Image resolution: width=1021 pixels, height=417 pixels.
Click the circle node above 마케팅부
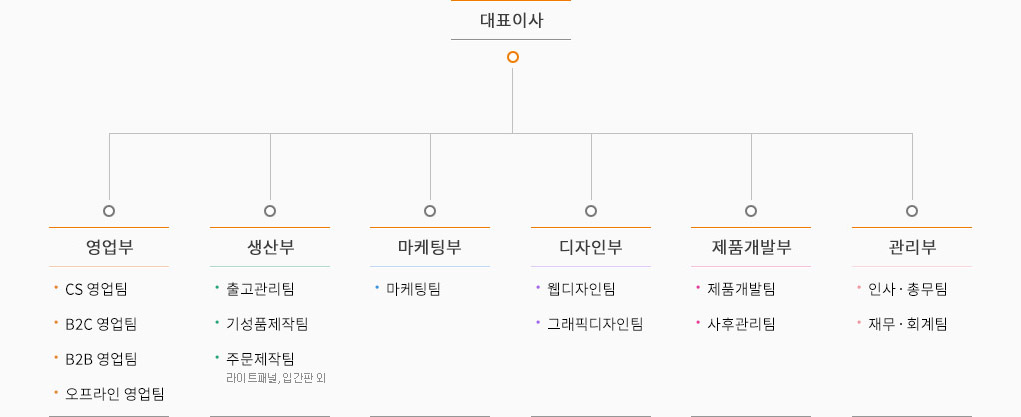click(430, 211)
